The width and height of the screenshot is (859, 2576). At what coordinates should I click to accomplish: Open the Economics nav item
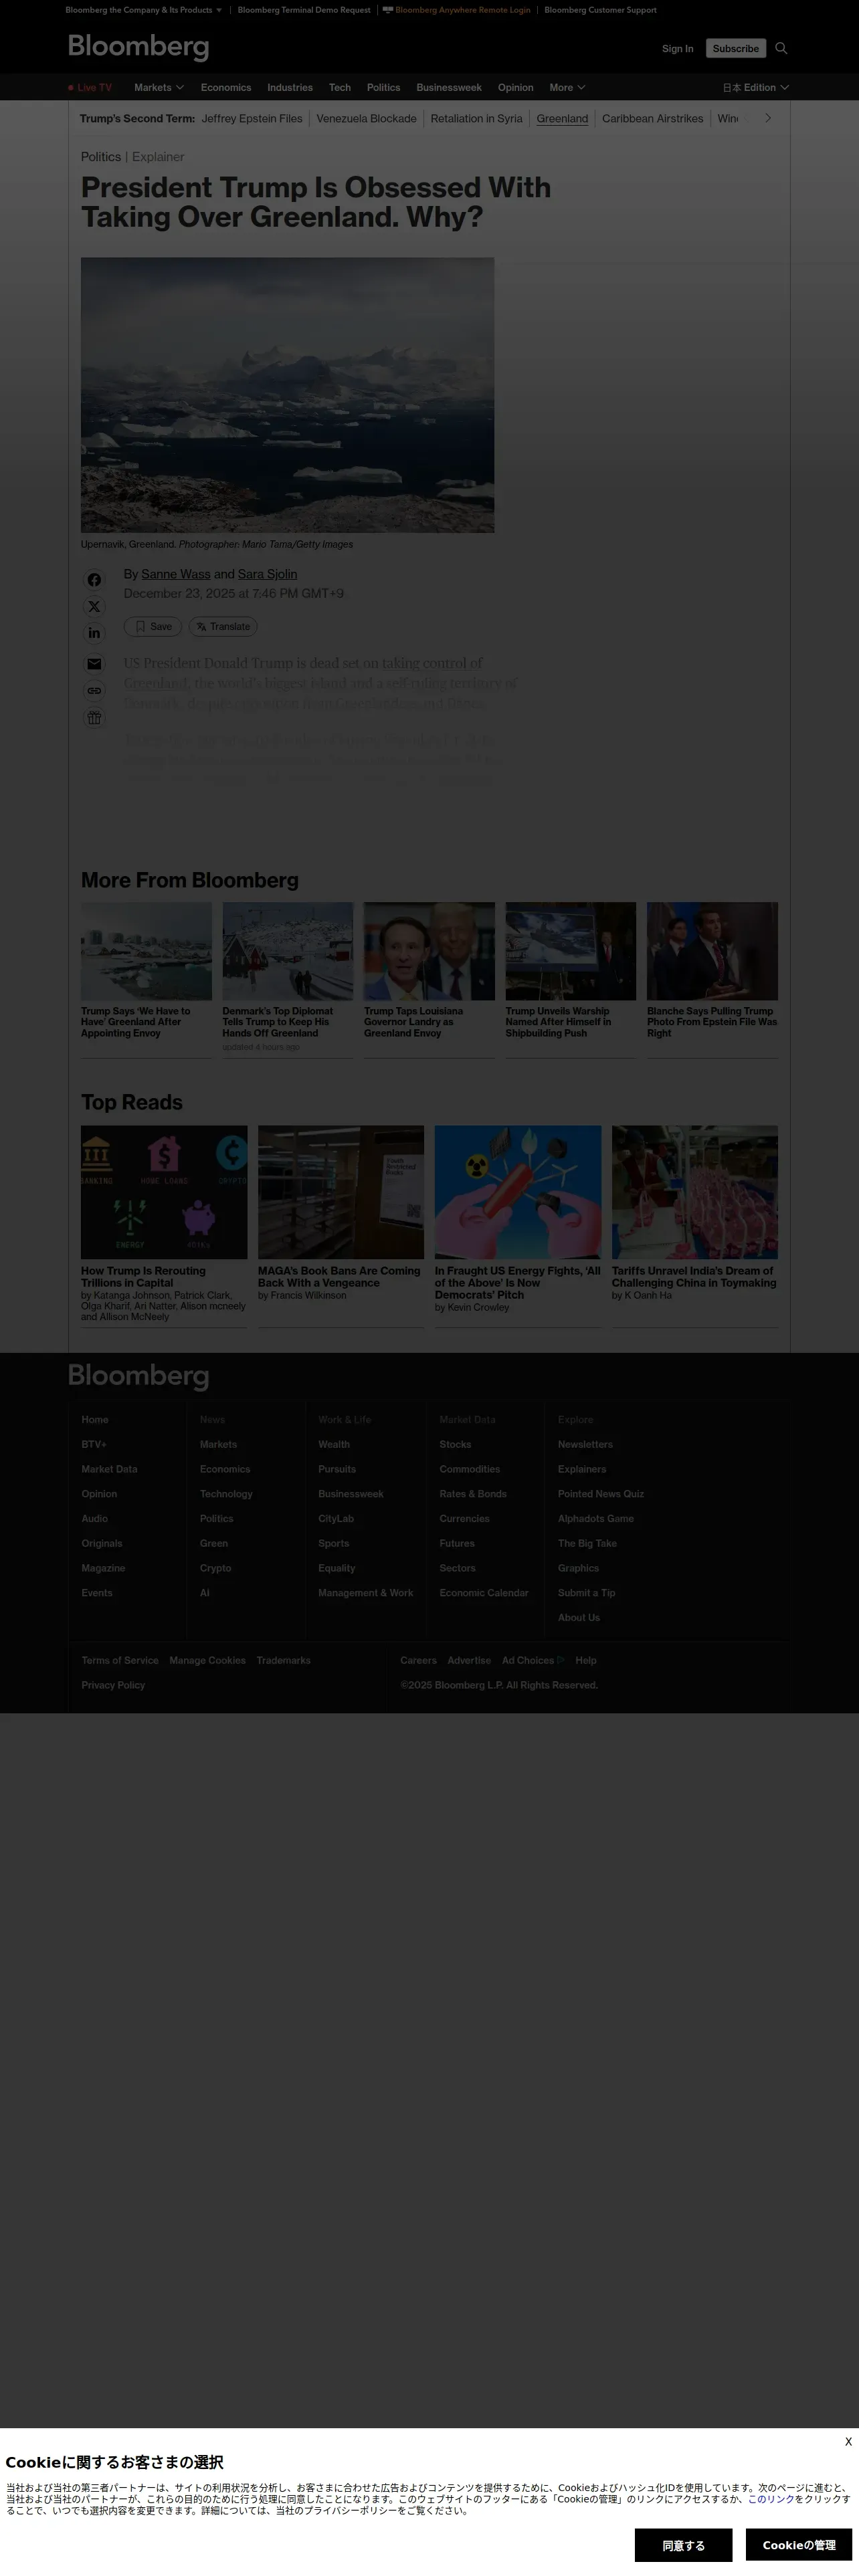(226, 88)
